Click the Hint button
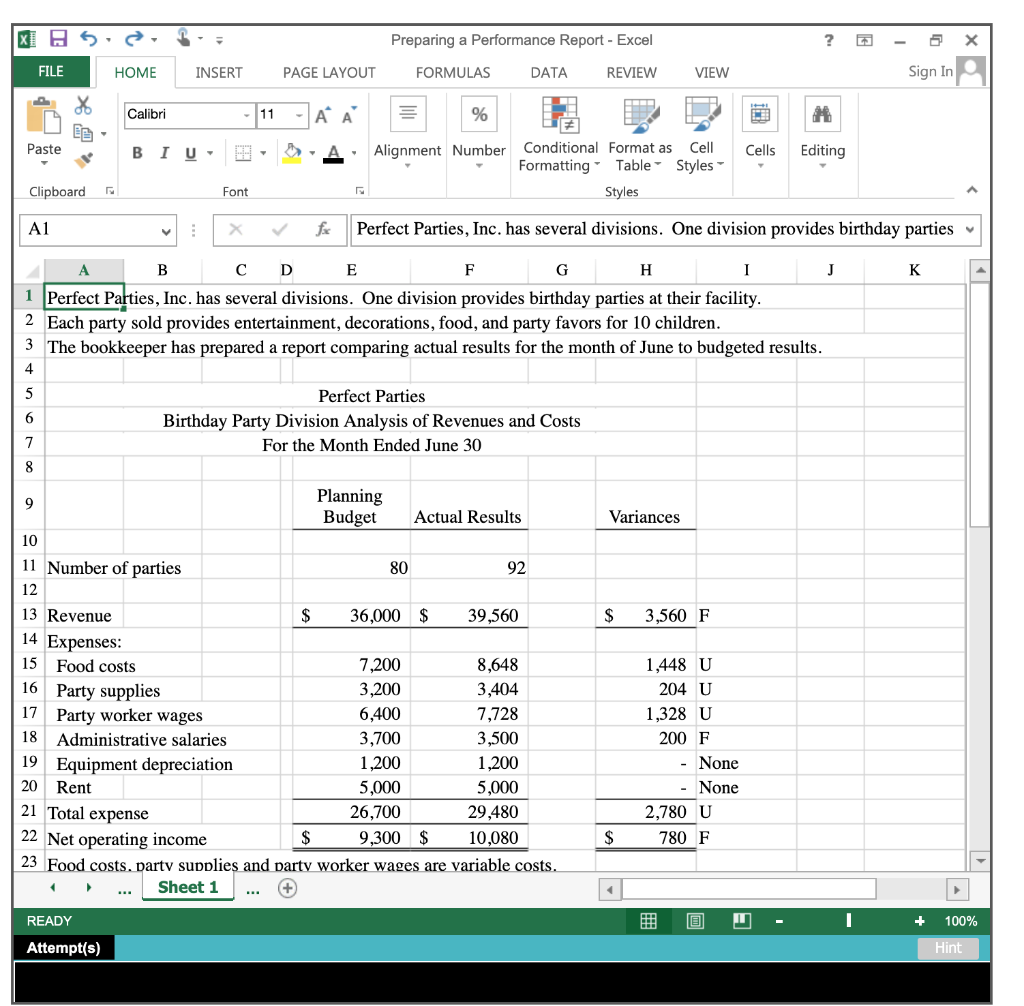Viewport: 1024px width, 1006px height. [x=947, y=948]
